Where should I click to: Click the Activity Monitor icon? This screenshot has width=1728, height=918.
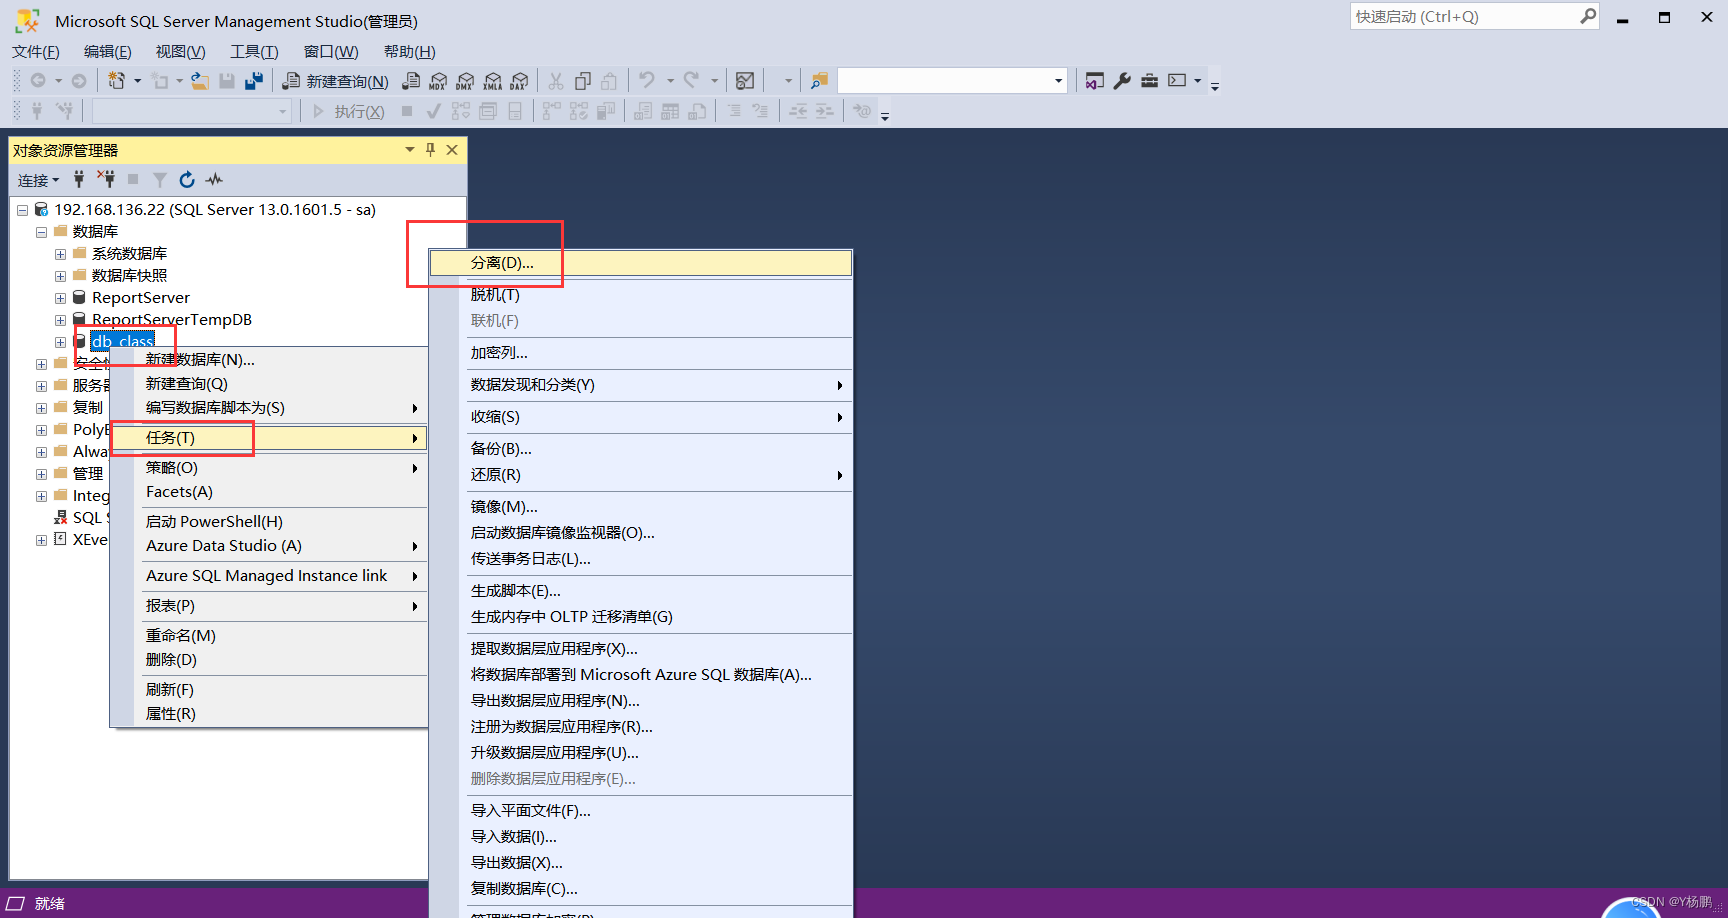click(745, 81)
